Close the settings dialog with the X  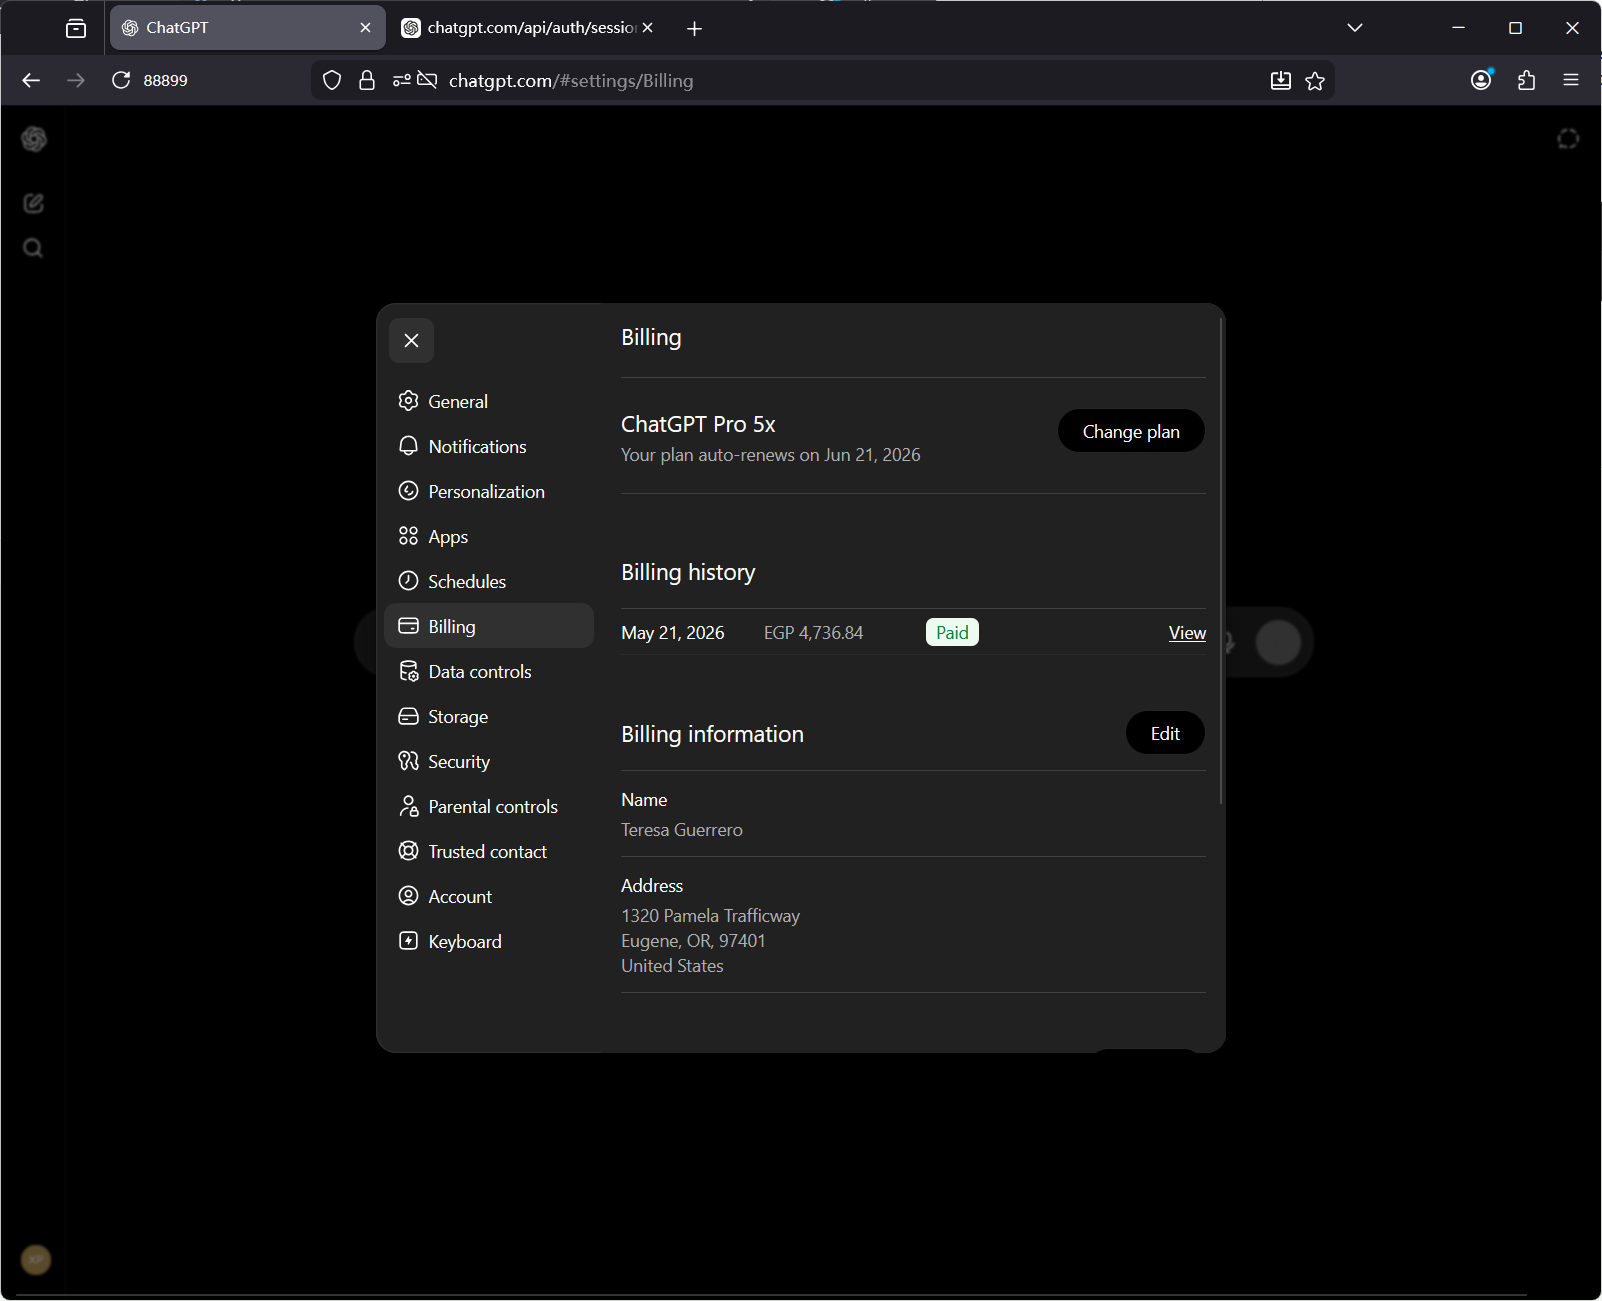pos(411,341)
